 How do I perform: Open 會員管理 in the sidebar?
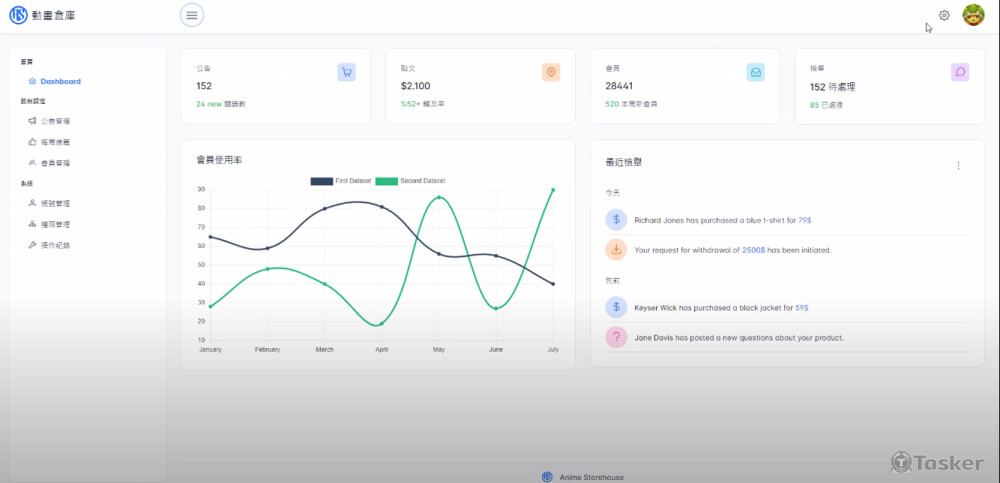tap(55, 162)
